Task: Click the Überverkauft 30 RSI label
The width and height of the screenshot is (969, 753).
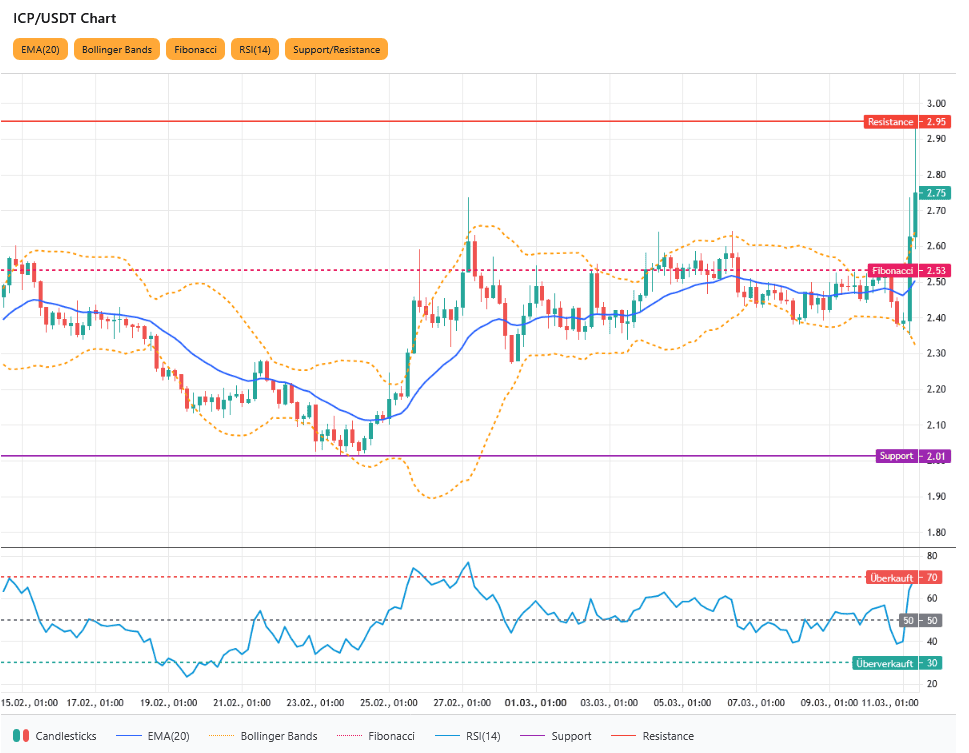Action: pyautogui.click(x=897, y=663)
